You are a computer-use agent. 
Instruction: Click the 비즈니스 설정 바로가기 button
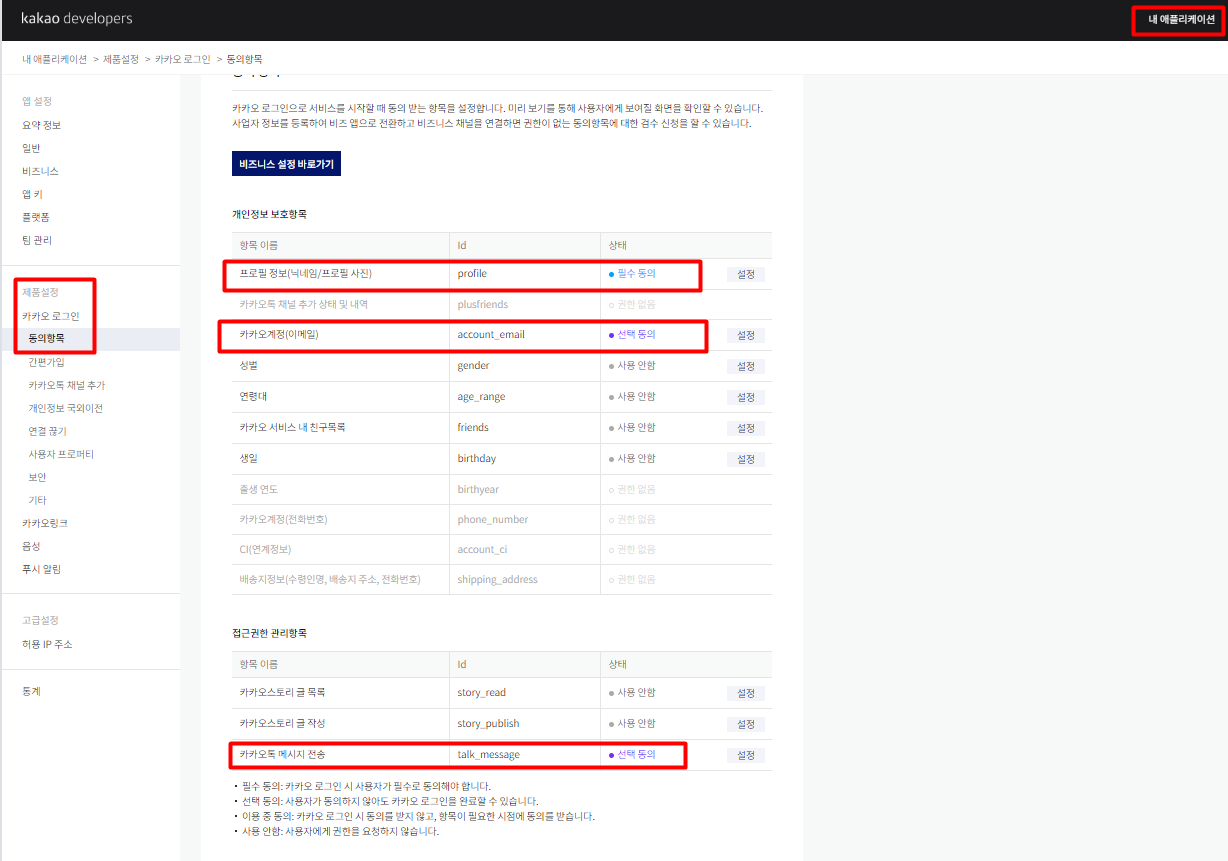point(286,164)
